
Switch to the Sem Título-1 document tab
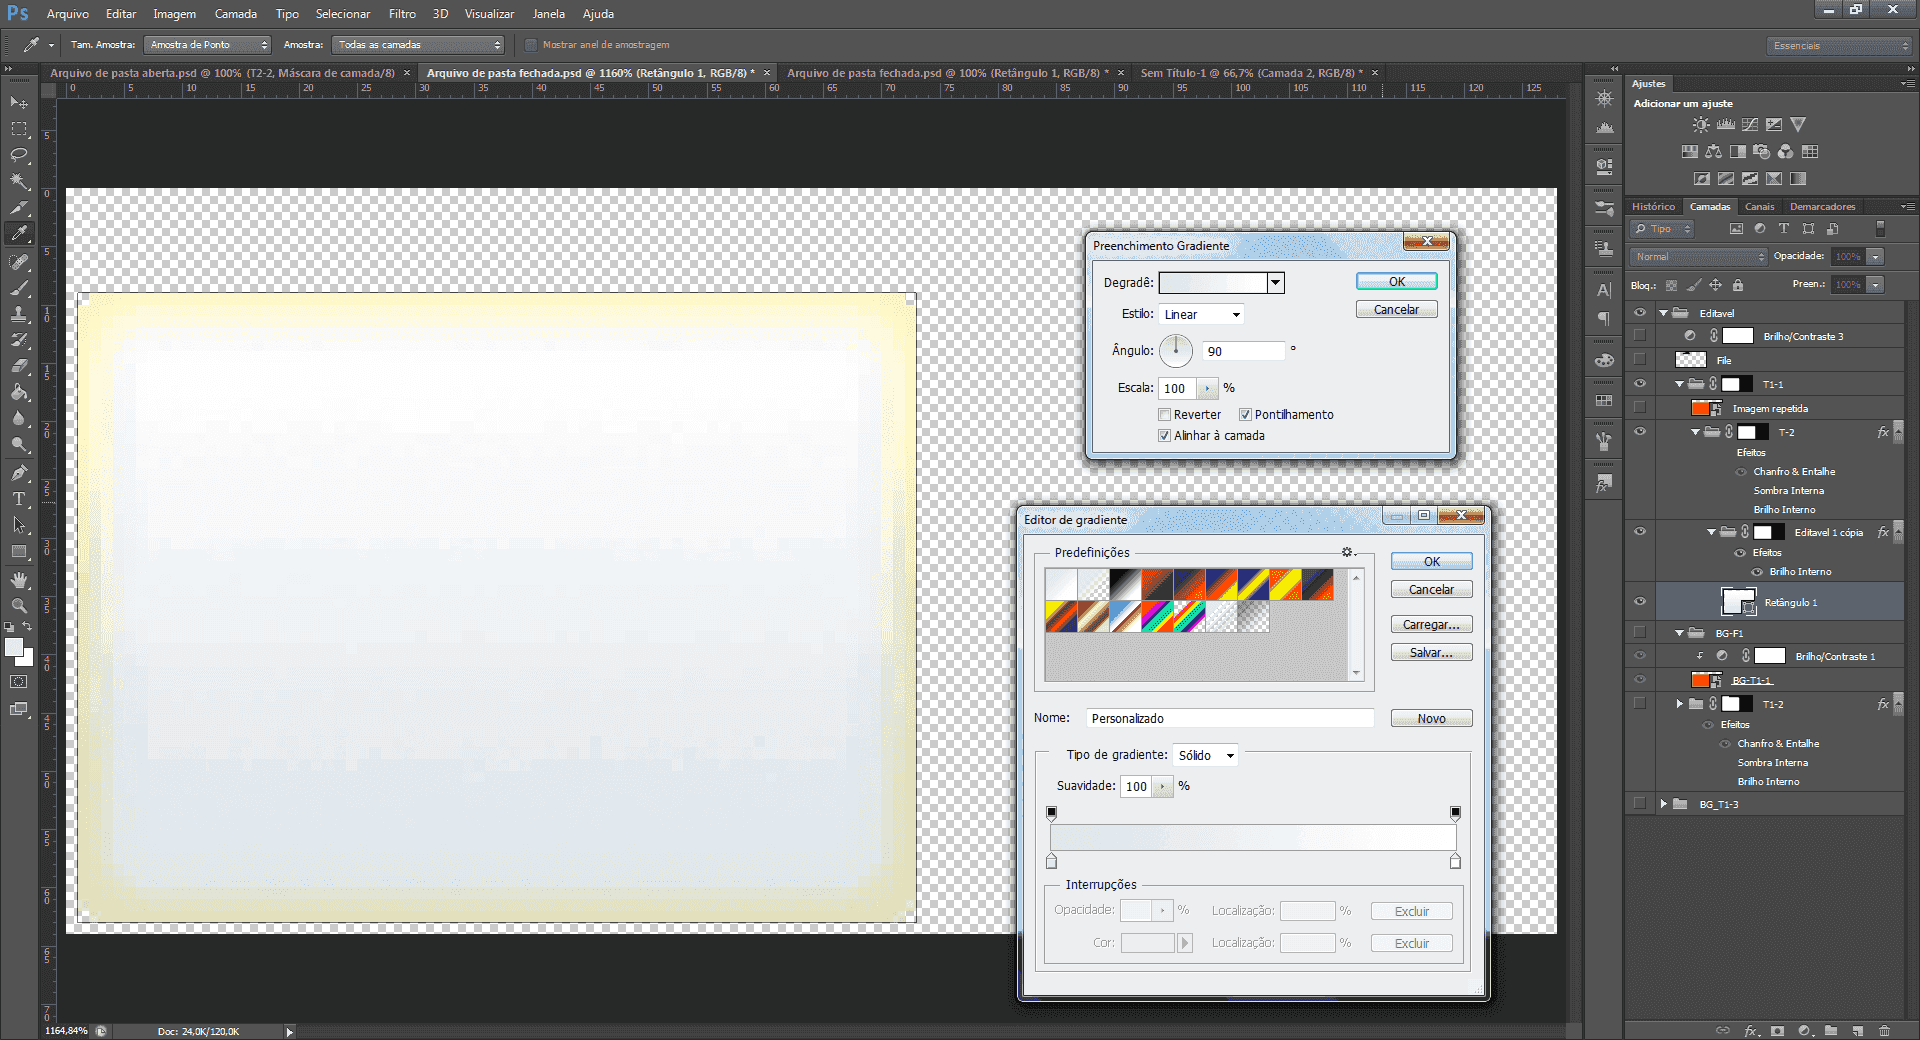(1251, 73)
